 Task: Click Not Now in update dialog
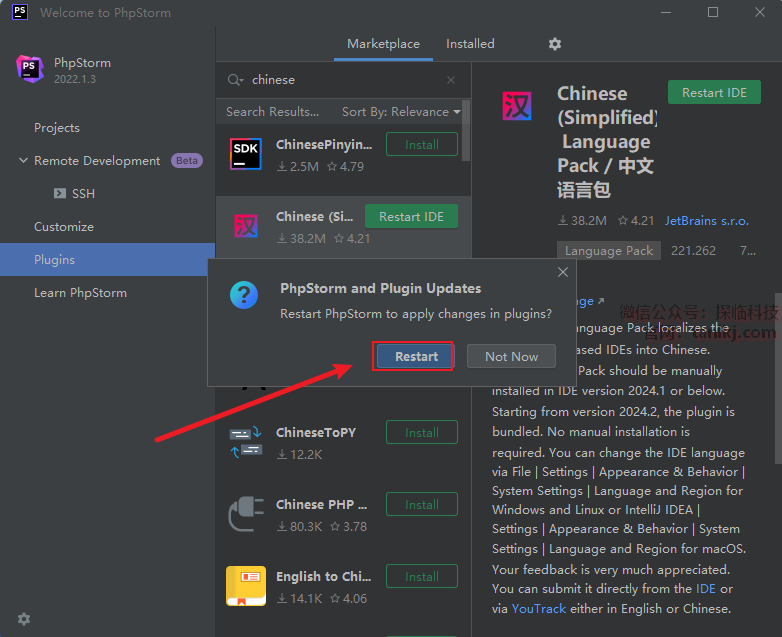(511, 357)
